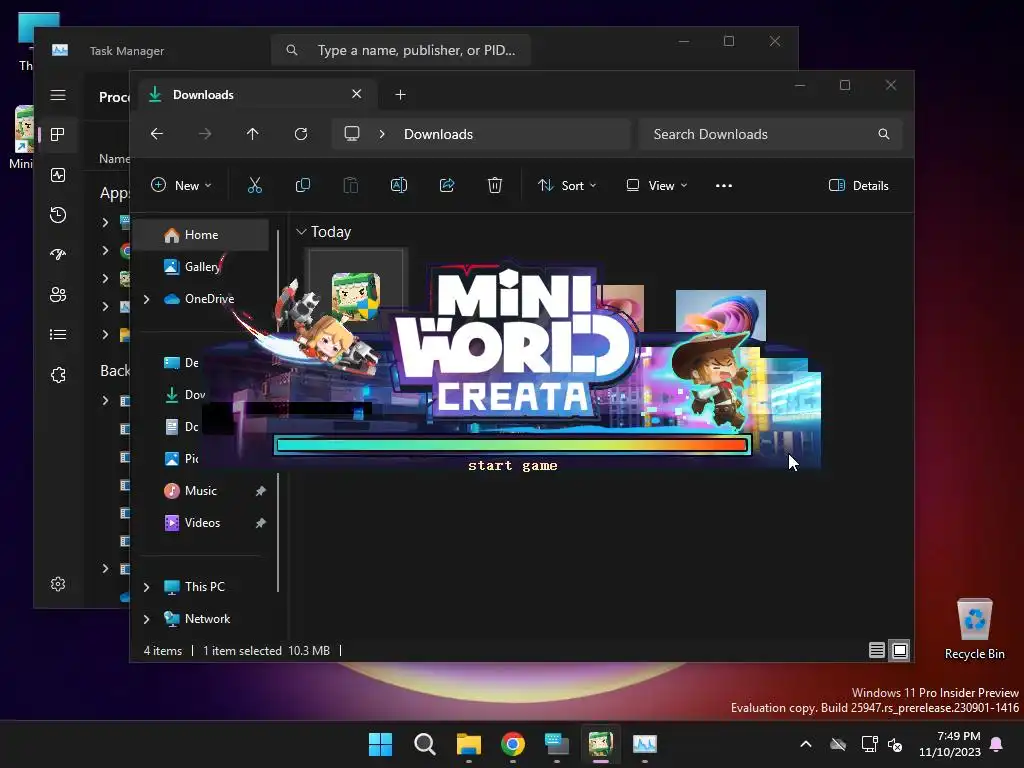Open New item dropdown

pos(181,185)
